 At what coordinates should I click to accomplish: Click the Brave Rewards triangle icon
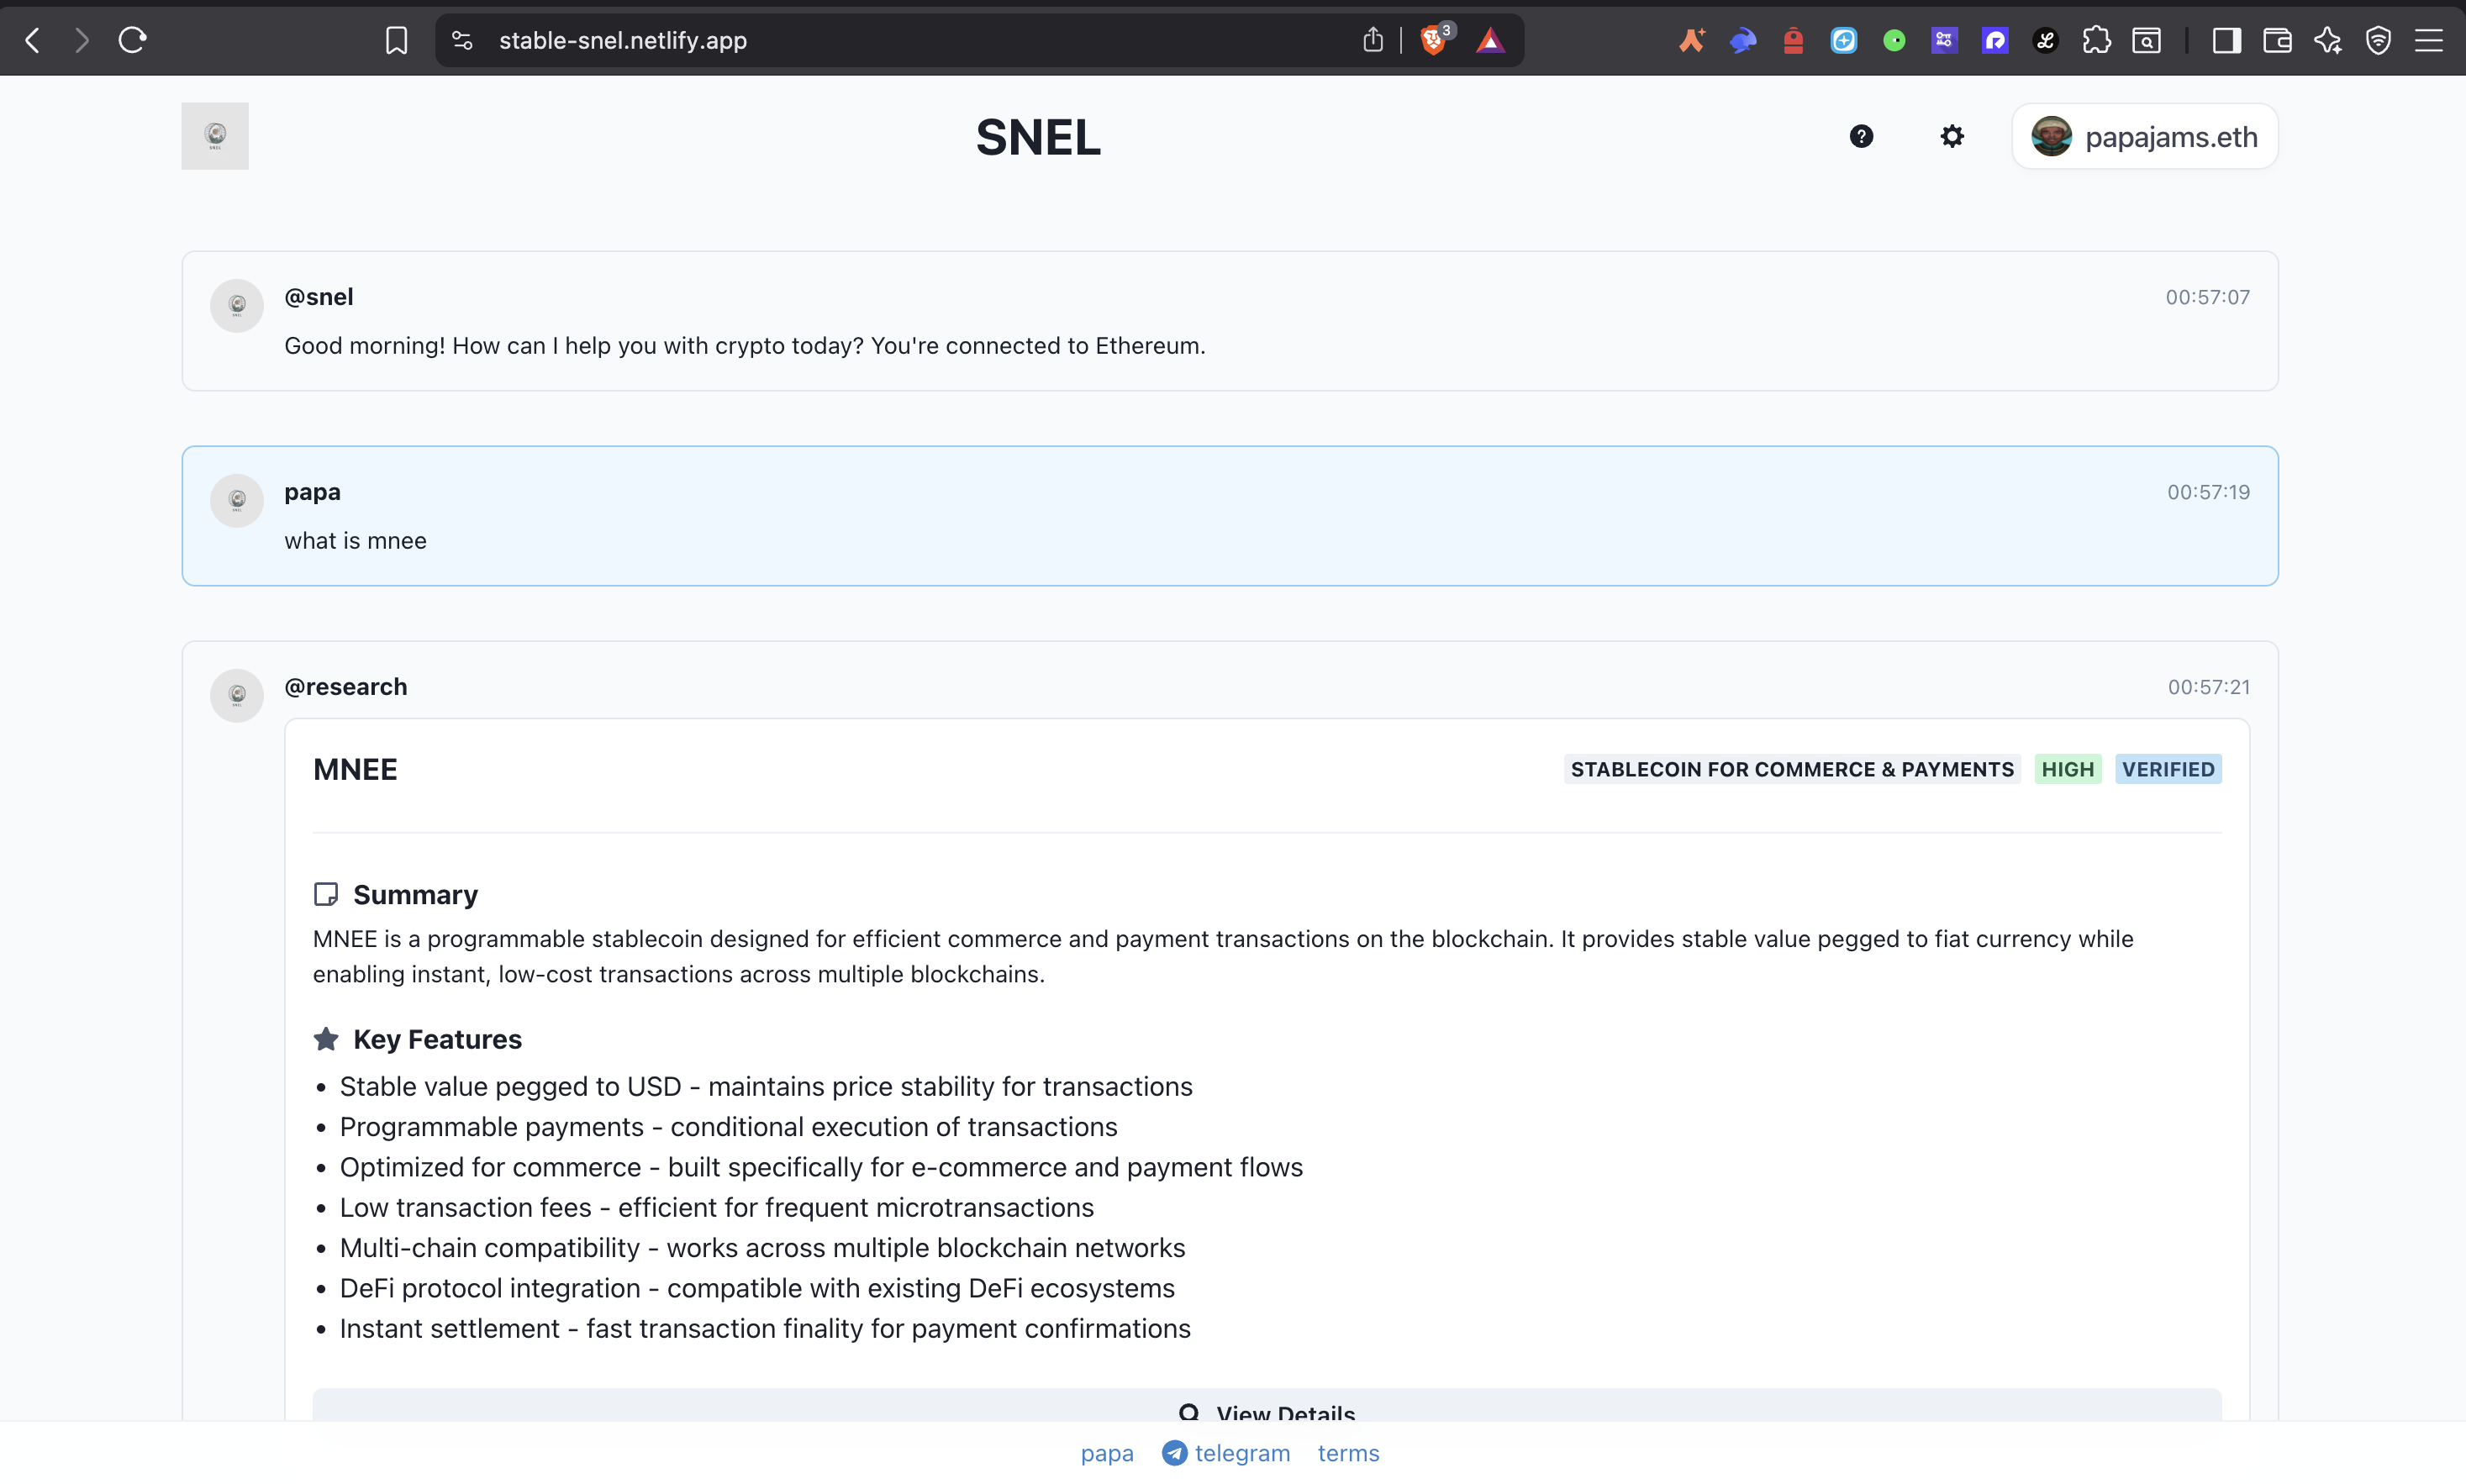point(1490,40)
